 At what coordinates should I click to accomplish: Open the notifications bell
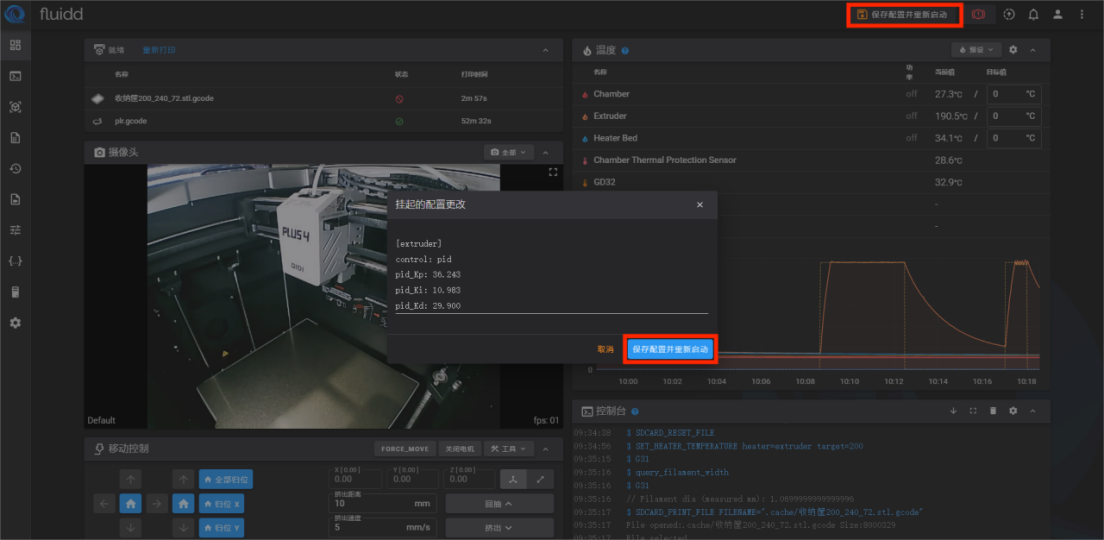[x=1033, y=15]
